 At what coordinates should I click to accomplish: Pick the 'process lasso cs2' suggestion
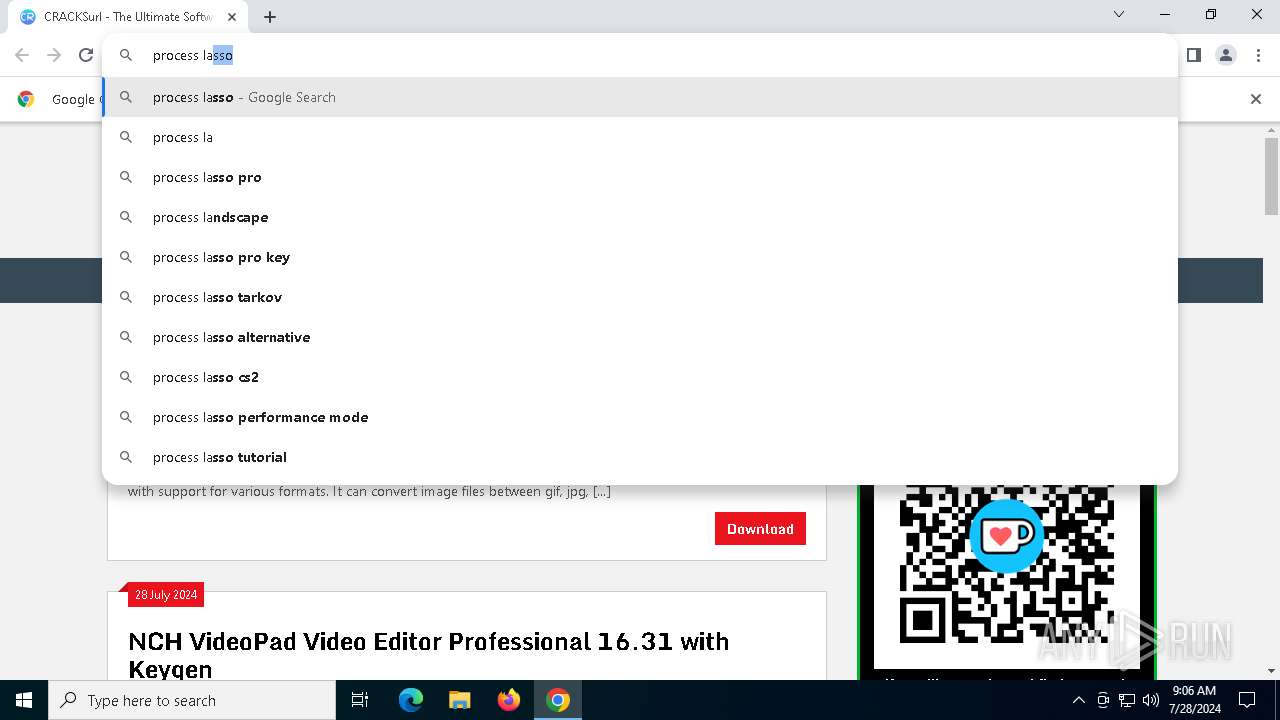640,377
